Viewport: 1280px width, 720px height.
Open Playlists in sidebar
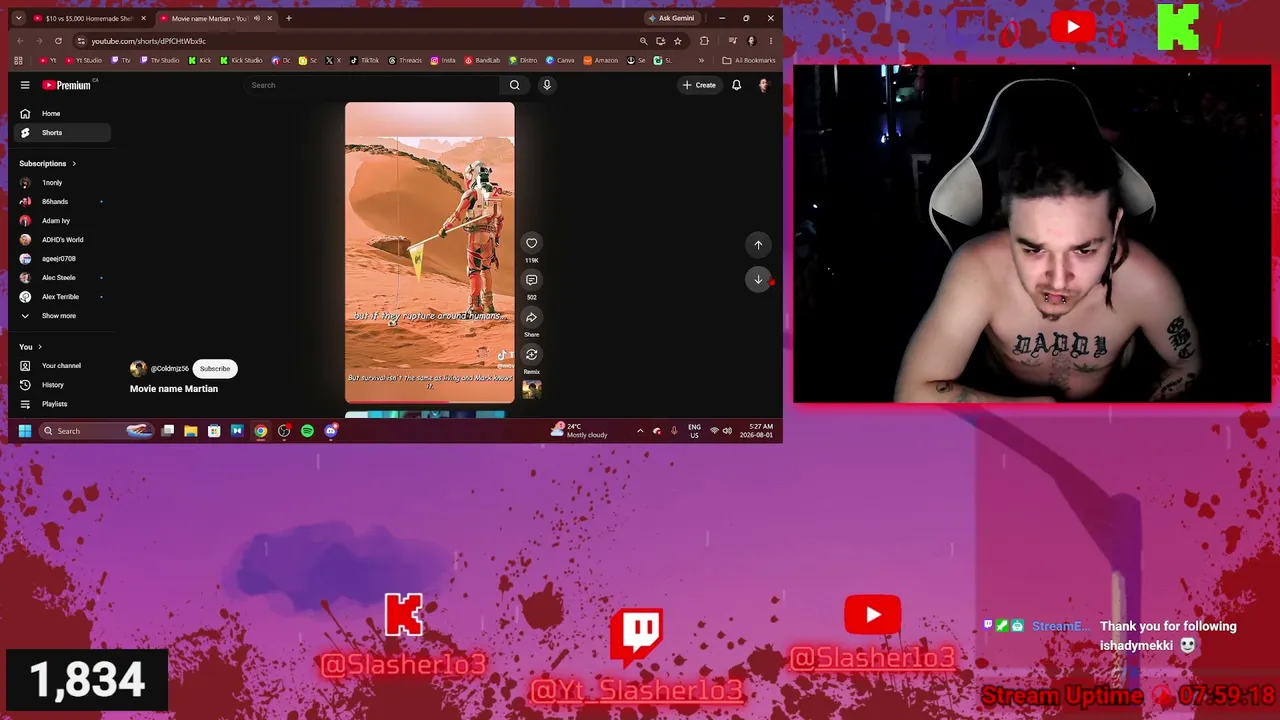point(62,404)
